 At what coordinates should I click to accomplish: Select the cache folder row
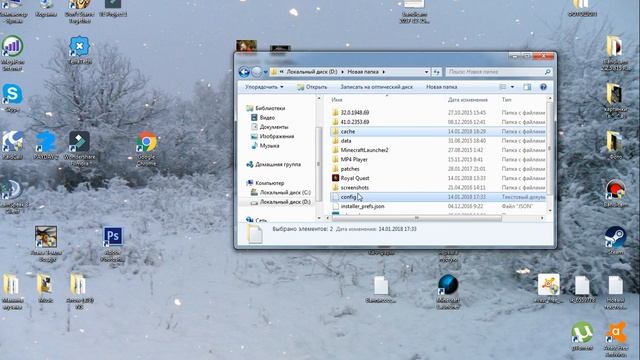click(x=438, y=131)
